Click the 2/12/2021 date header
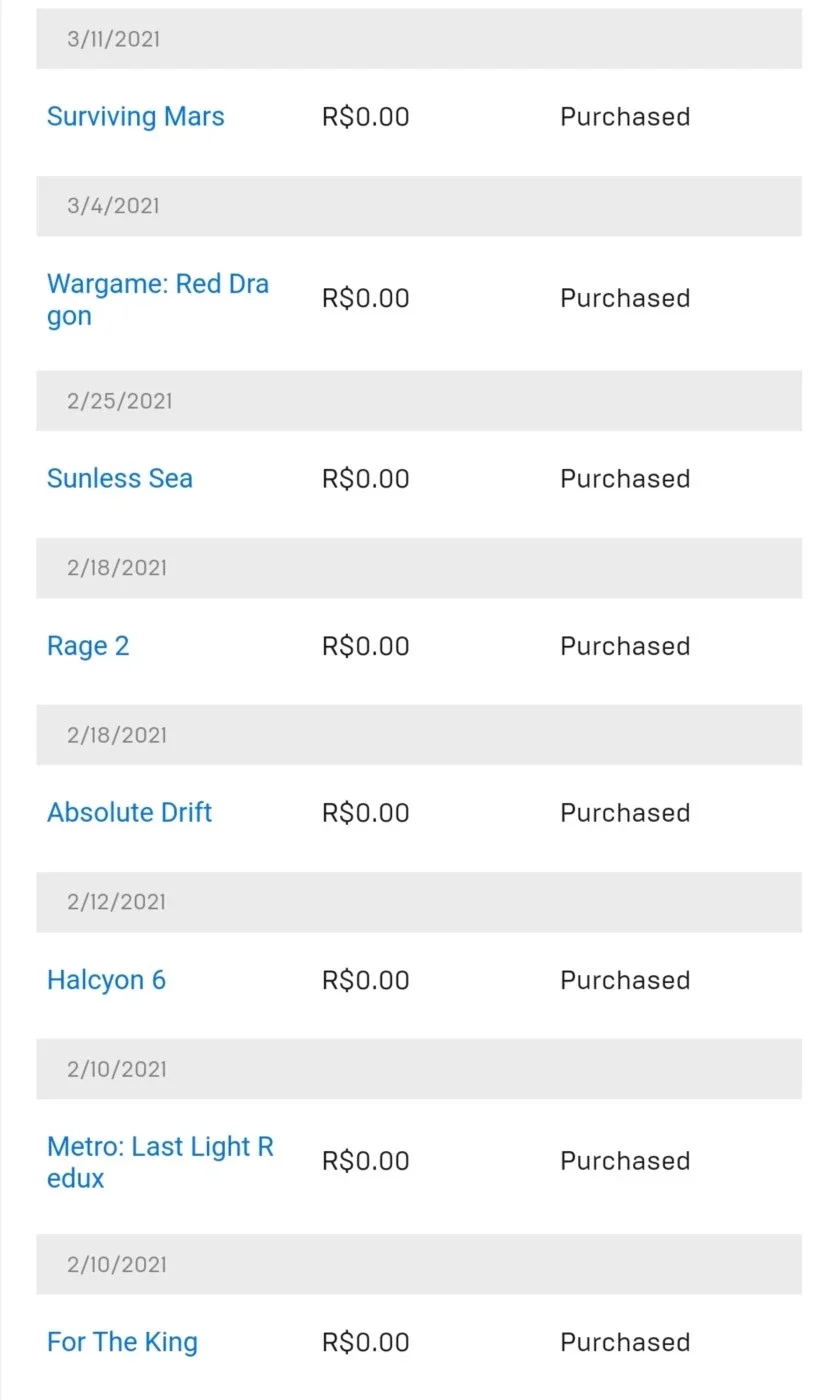The height and width of the screenshot is (1400, 837). click(419, 902)
